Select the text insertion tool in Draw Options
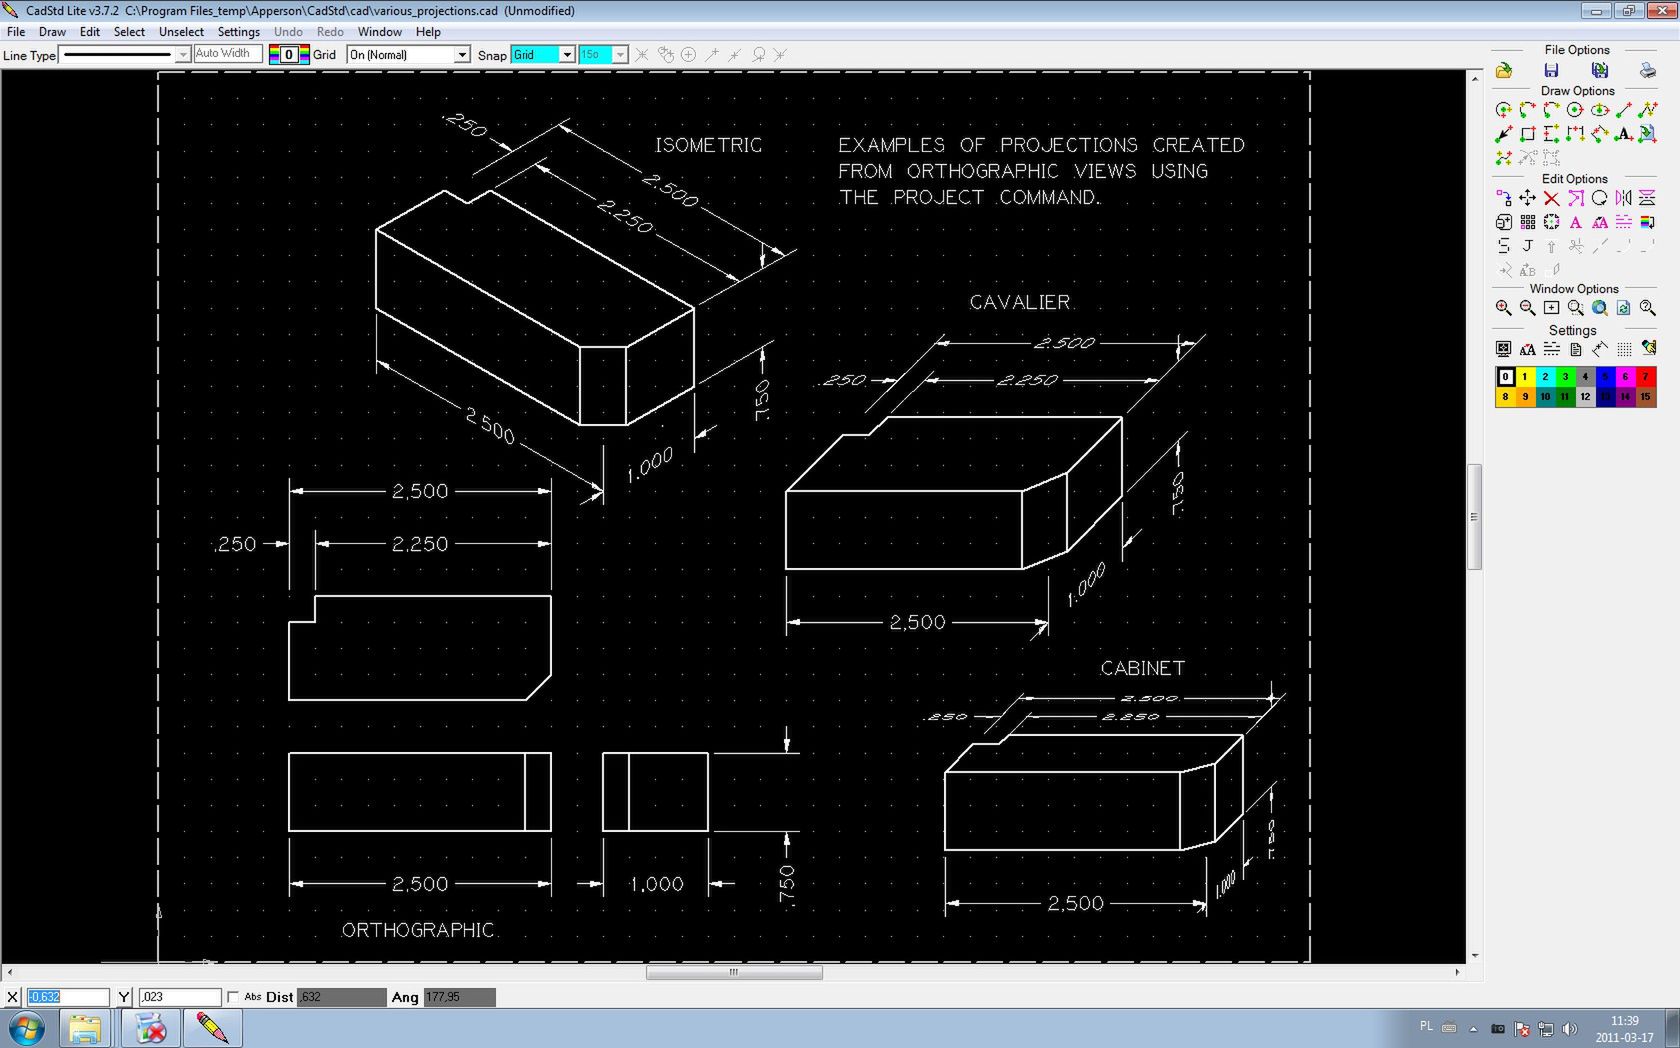The width and height of the screenshot is (1680, 1048). point(1623,134)
